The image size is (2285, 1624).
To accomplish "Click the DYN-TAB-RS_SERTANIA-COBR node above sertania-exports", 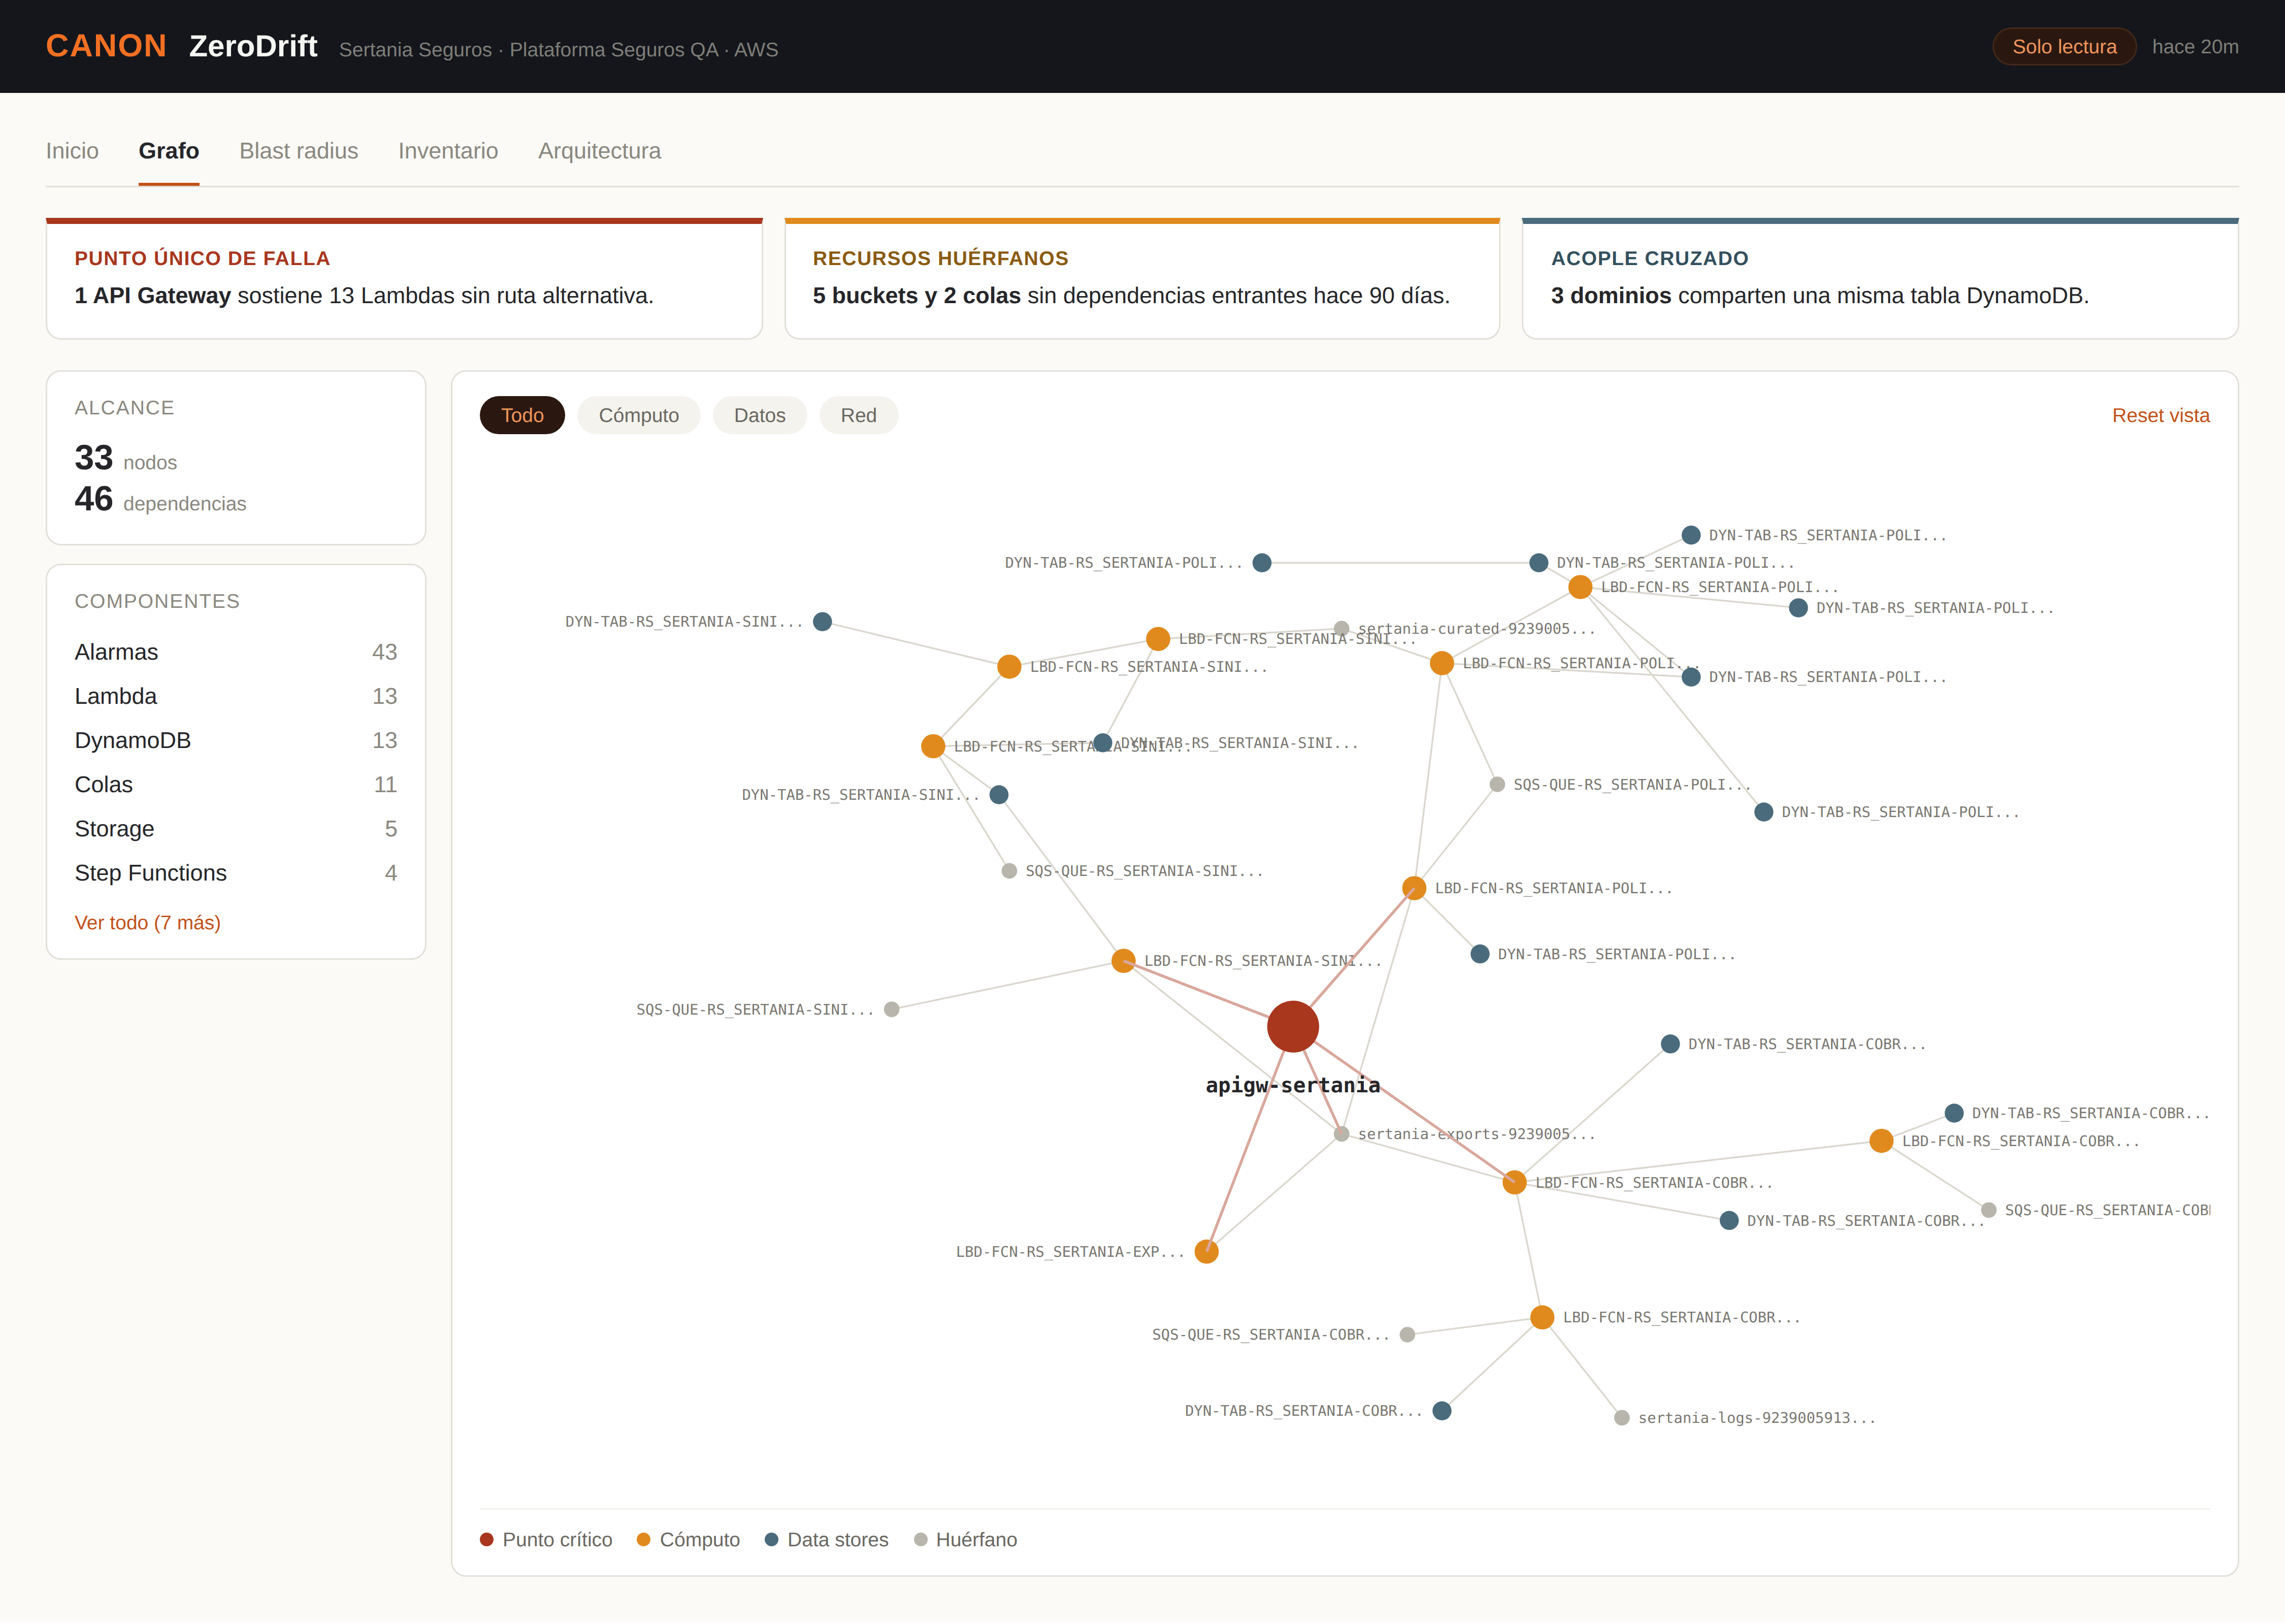I will (1669, 1043).
